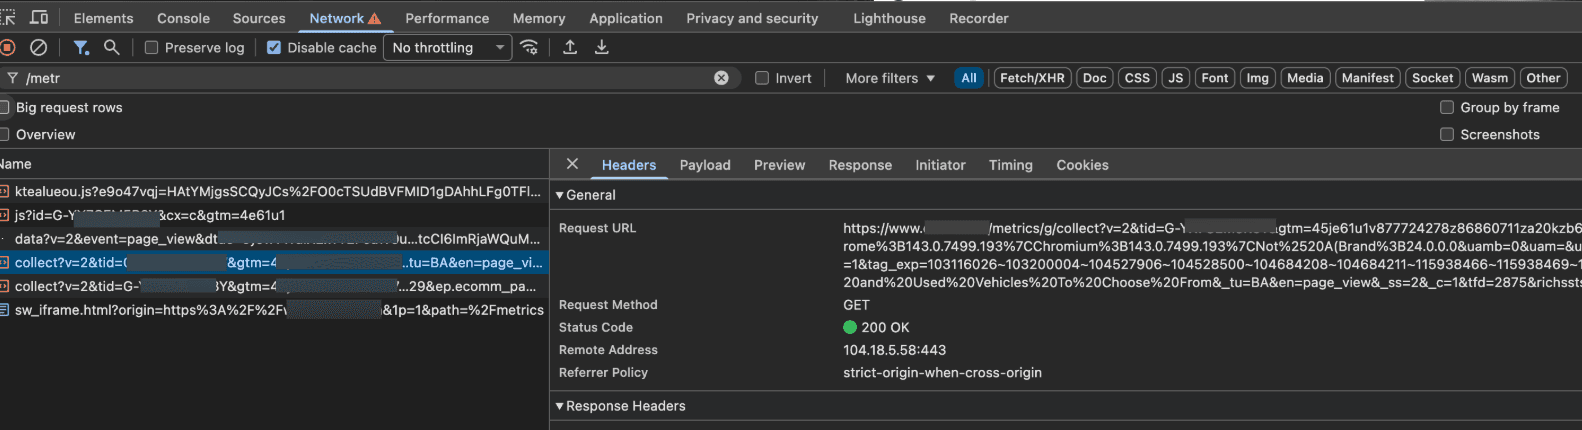Open the network search magnifier

point(112,47)
